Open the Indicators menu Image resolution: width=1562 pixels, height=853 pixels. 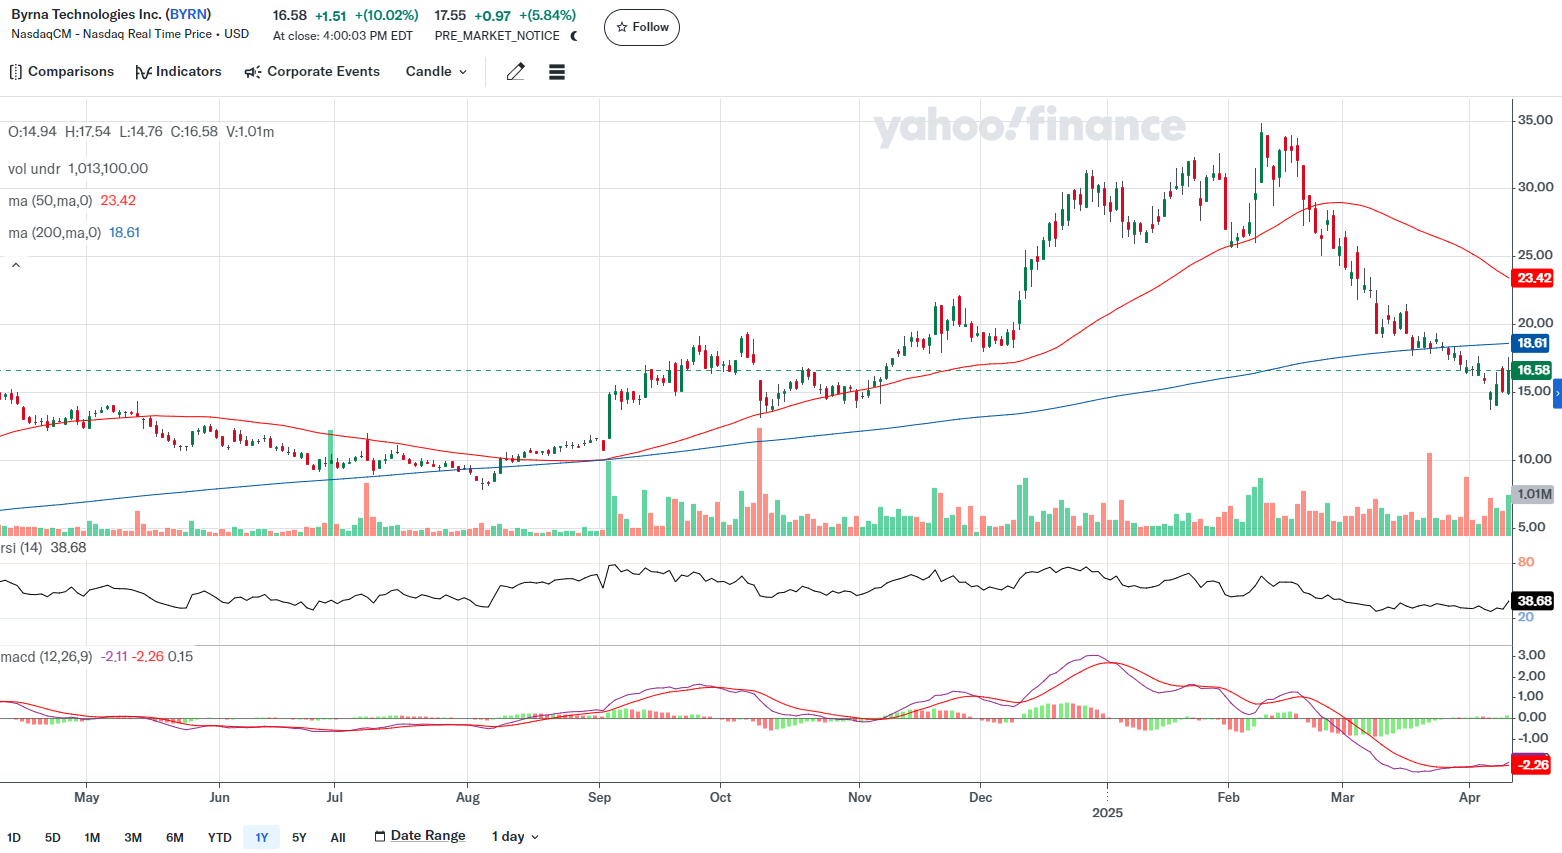pos(178,72)
